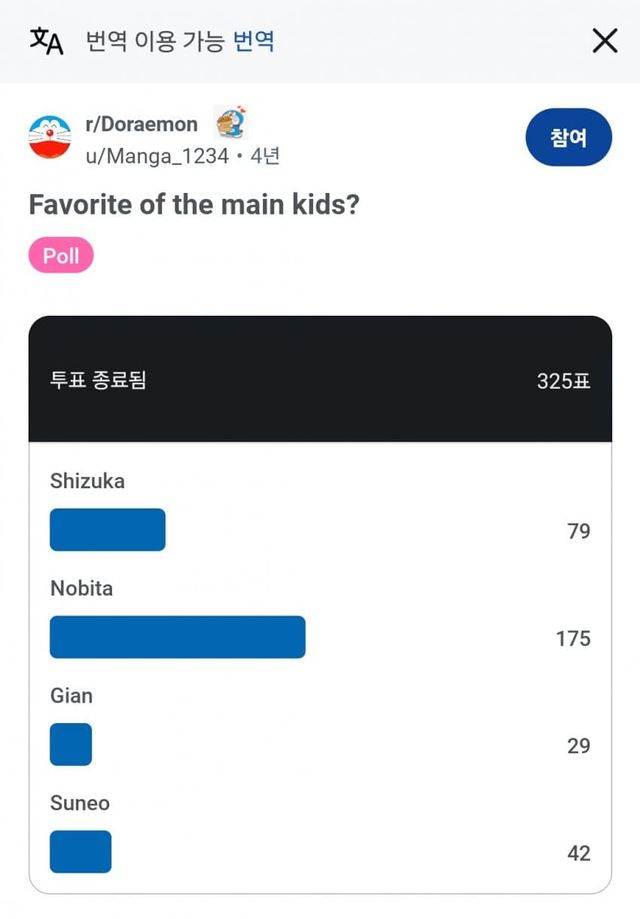Click the translate language icon

pyautogui.click(x=46, y=41)
